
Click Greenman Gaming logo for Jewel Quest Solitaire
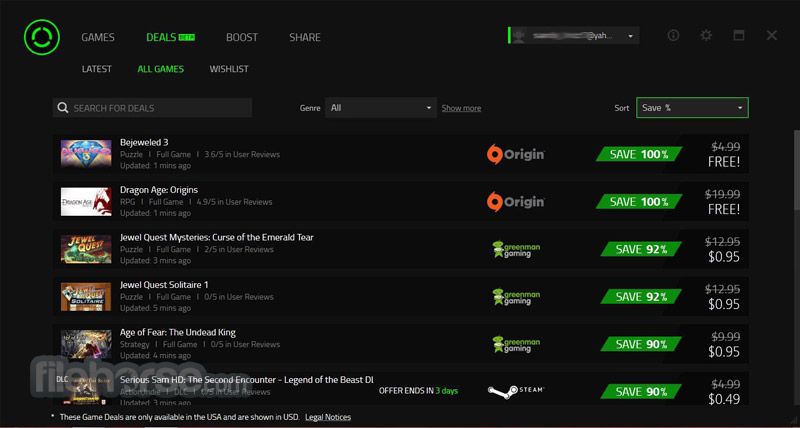click(x=516, y=296)
